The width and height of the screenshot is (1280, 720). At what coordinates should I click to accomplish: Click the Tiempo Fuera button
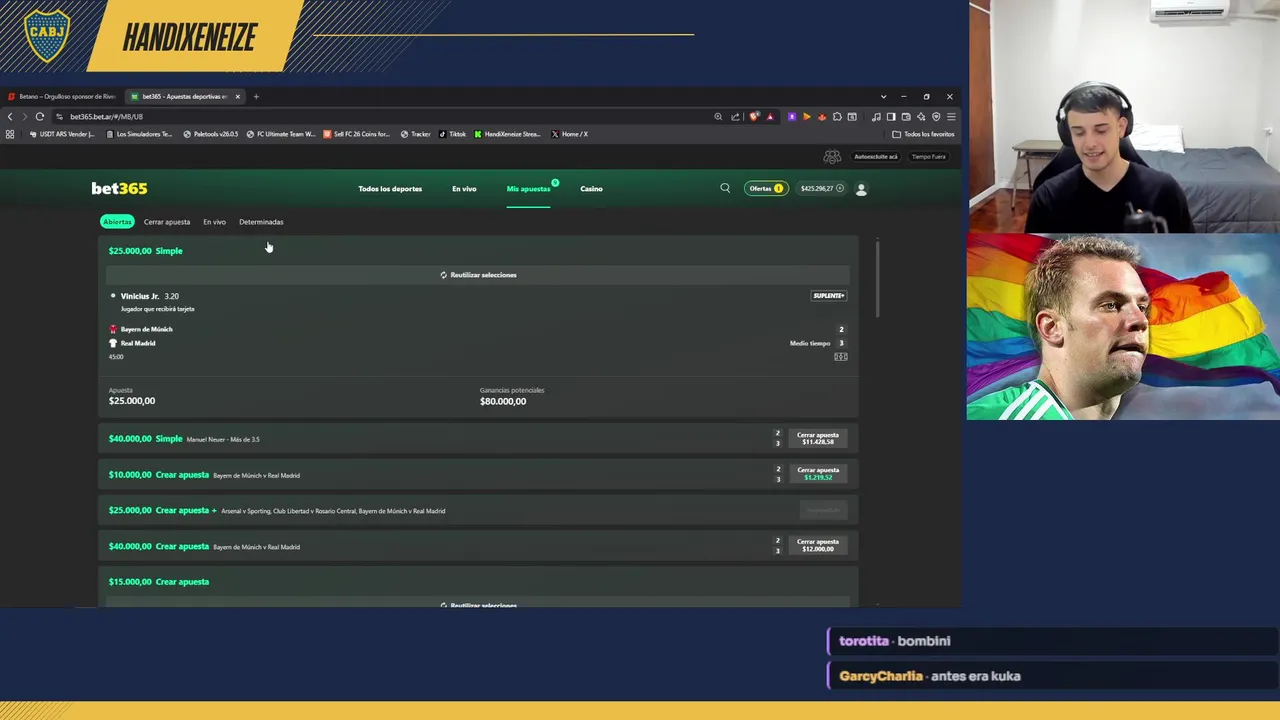[x=928, y=157]
